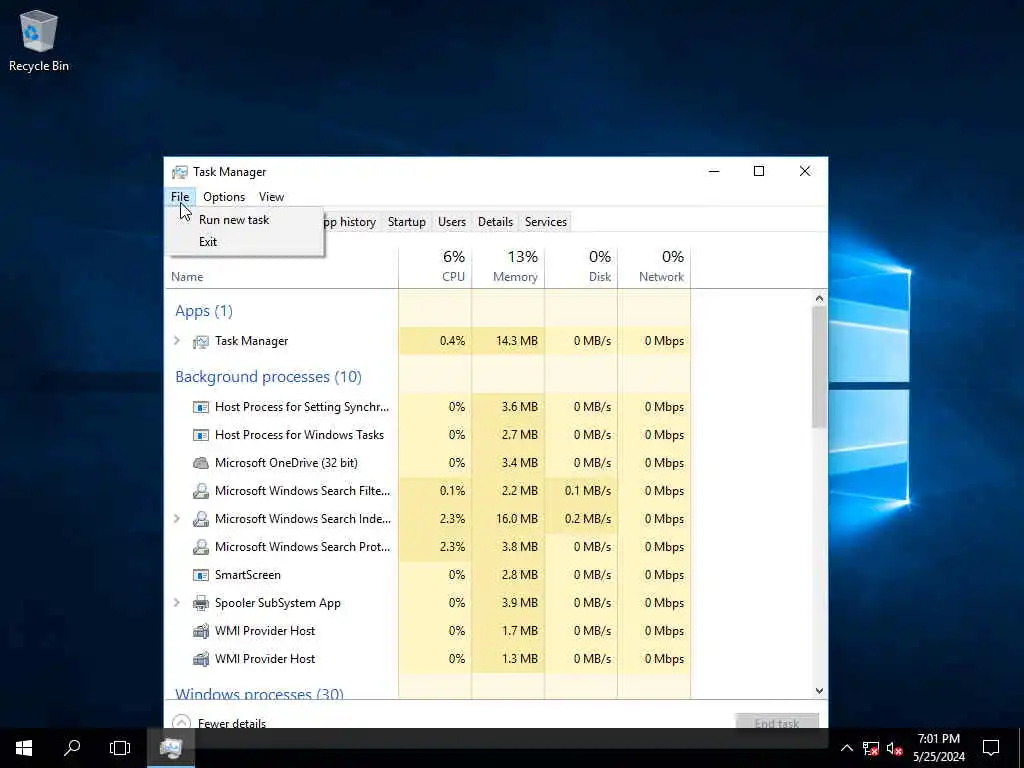
Task: Open the network status tray icon
Action: [871, 748]
